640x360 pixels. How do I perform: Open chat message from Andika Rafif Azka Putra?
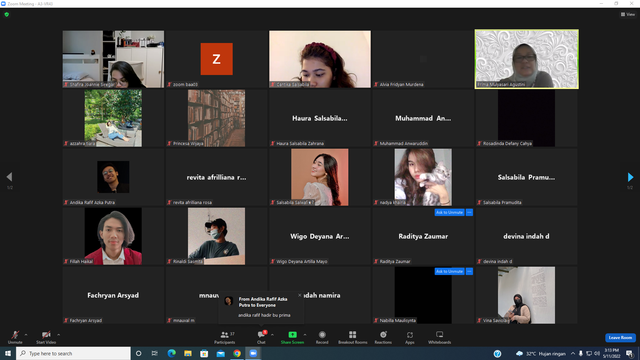point(261,307)
